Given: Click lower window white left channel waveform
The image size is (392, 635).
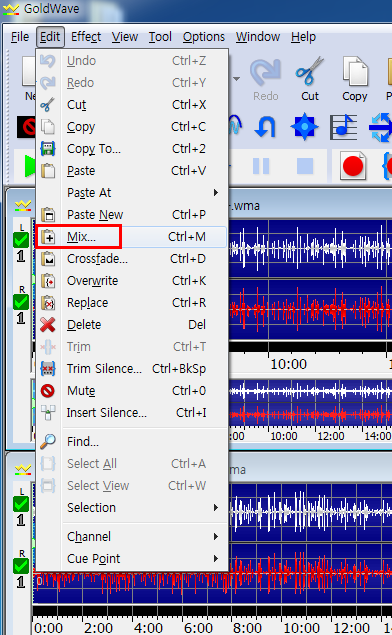Looking at the screenshot, I should coord(310,512).
